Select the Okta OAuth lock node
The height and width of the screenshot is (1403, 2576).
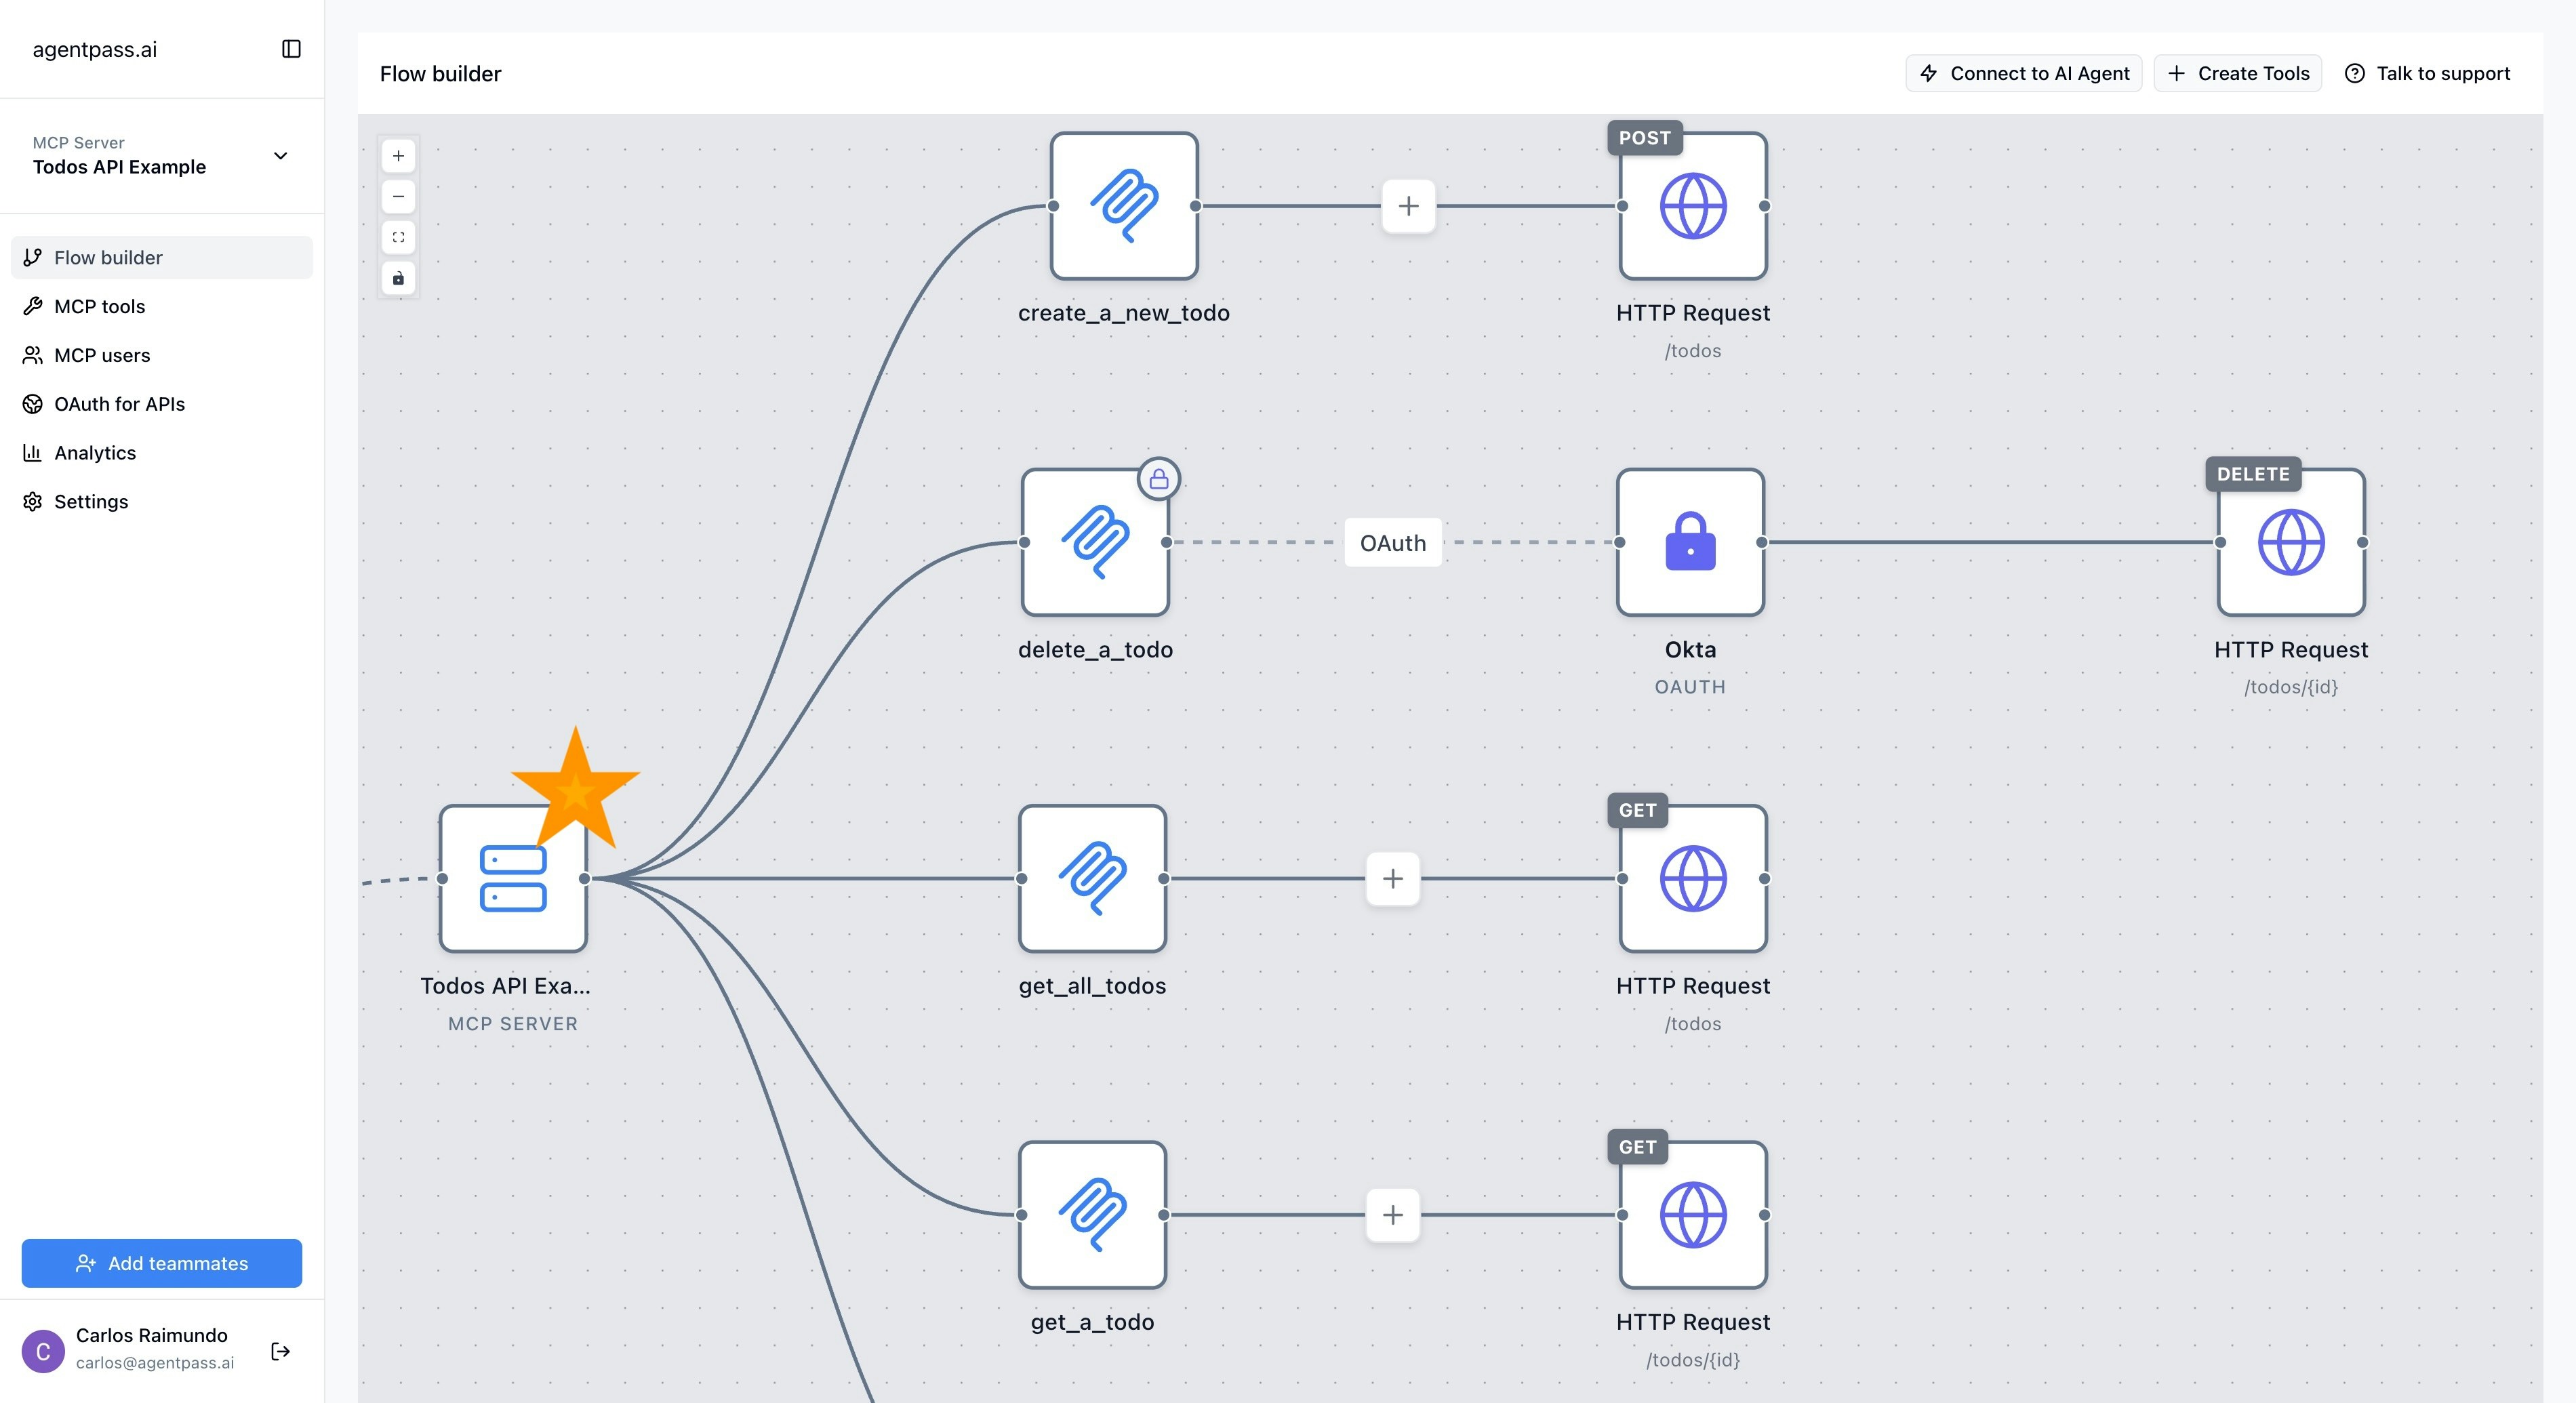point(1690,542)
